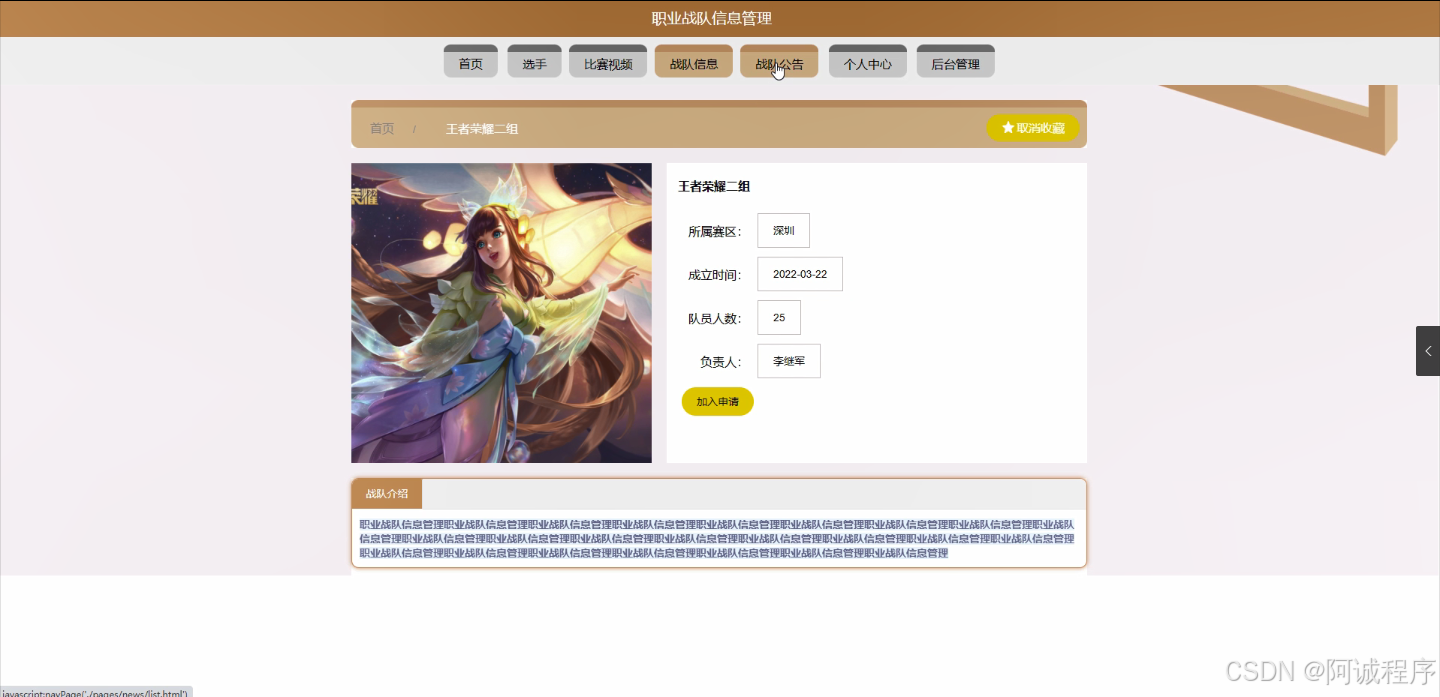
Task: Click the team introduction paragraph text
Action: 718,538
